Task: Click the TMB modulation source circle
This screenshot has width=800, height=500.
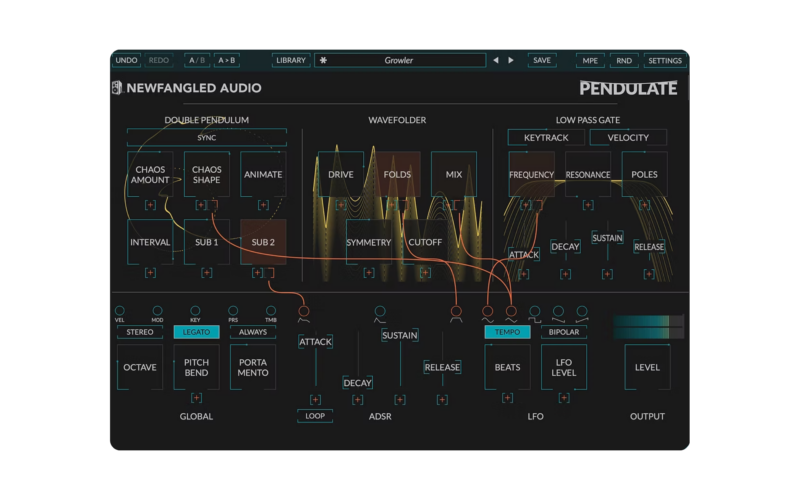Action: (x=271, y=311)
